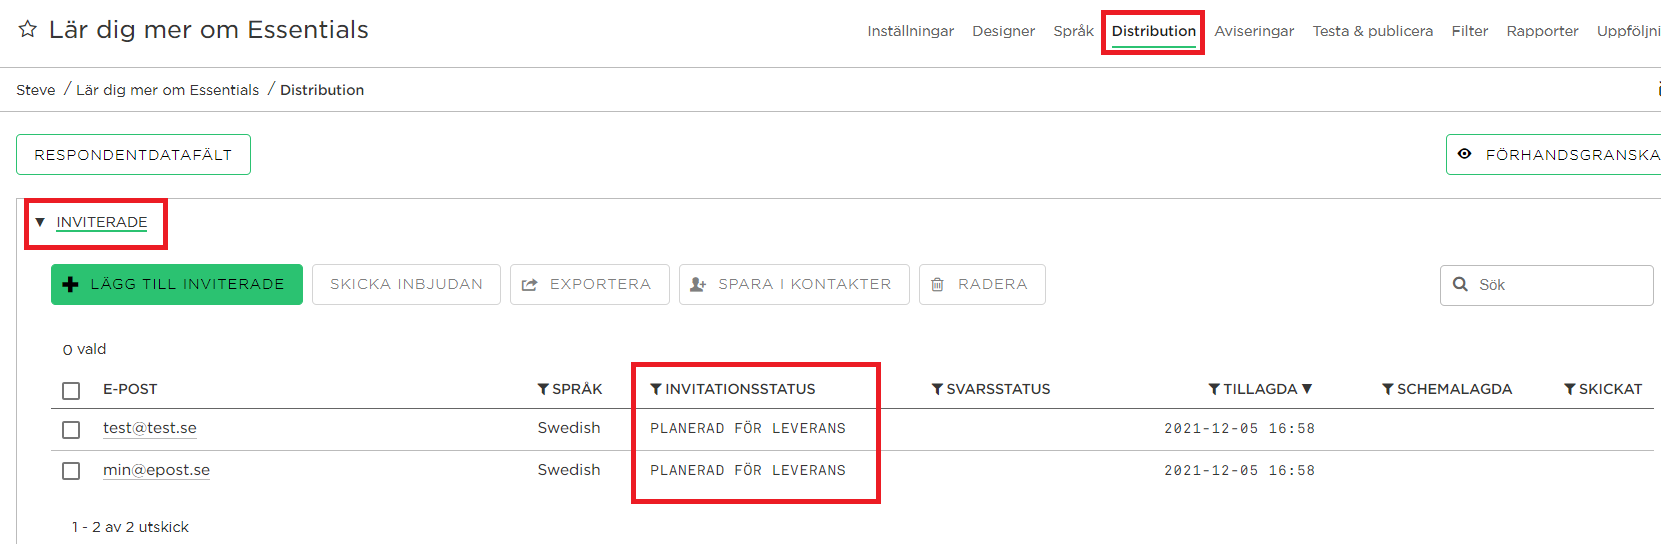This screenshot has height=544, width=1661.
Task: Toggle Tillagda sort order arrow
Action: point(1307,389)
